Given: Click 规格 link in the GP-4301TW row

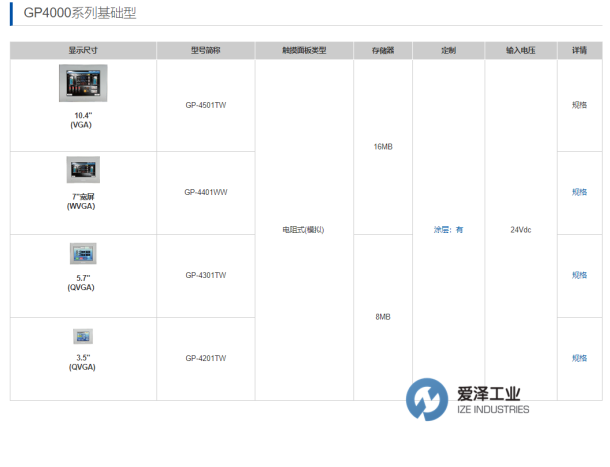Looking at the screenshot, I should (x=579, y=275).
